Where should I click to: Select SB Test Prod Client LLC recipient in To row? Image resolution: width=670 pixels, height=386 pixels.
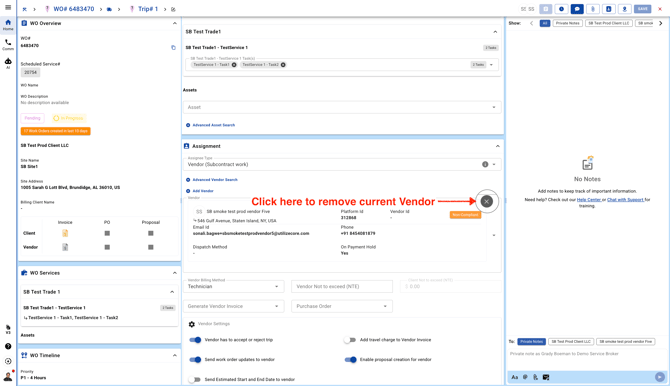[571, 342]
